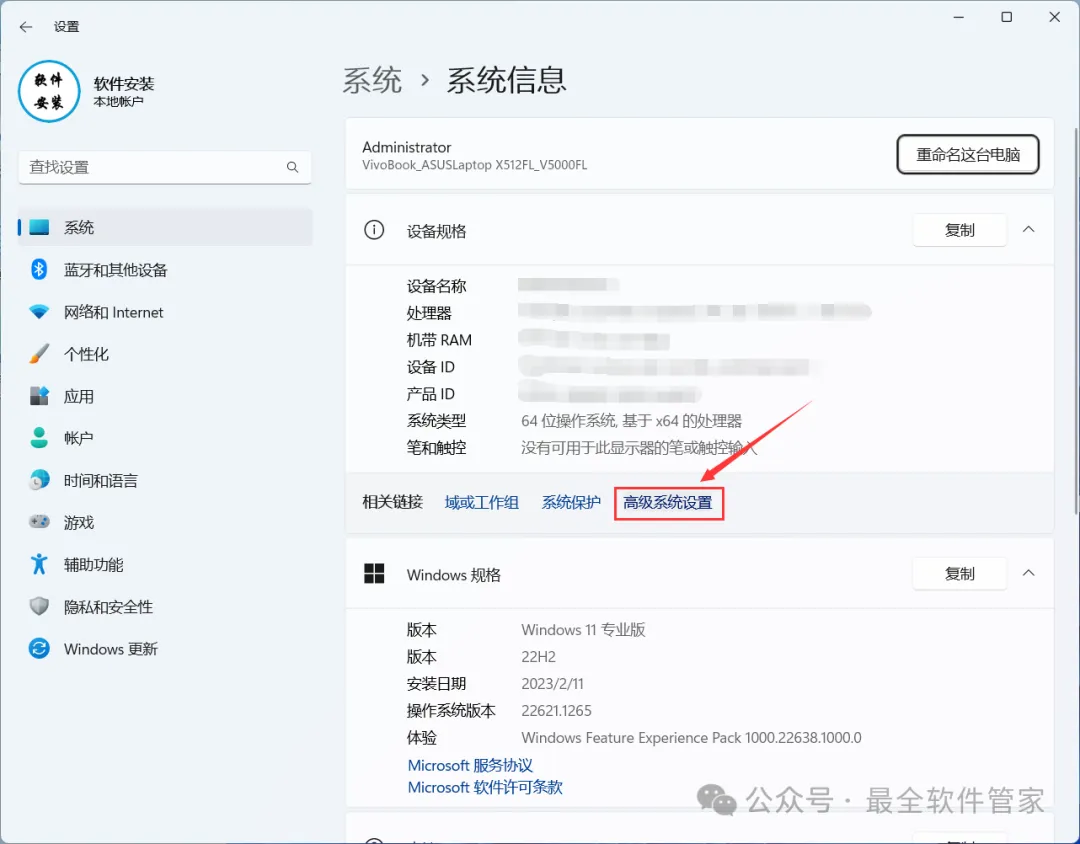Select the 64 位操作系统 system type text

click(632, 421)
